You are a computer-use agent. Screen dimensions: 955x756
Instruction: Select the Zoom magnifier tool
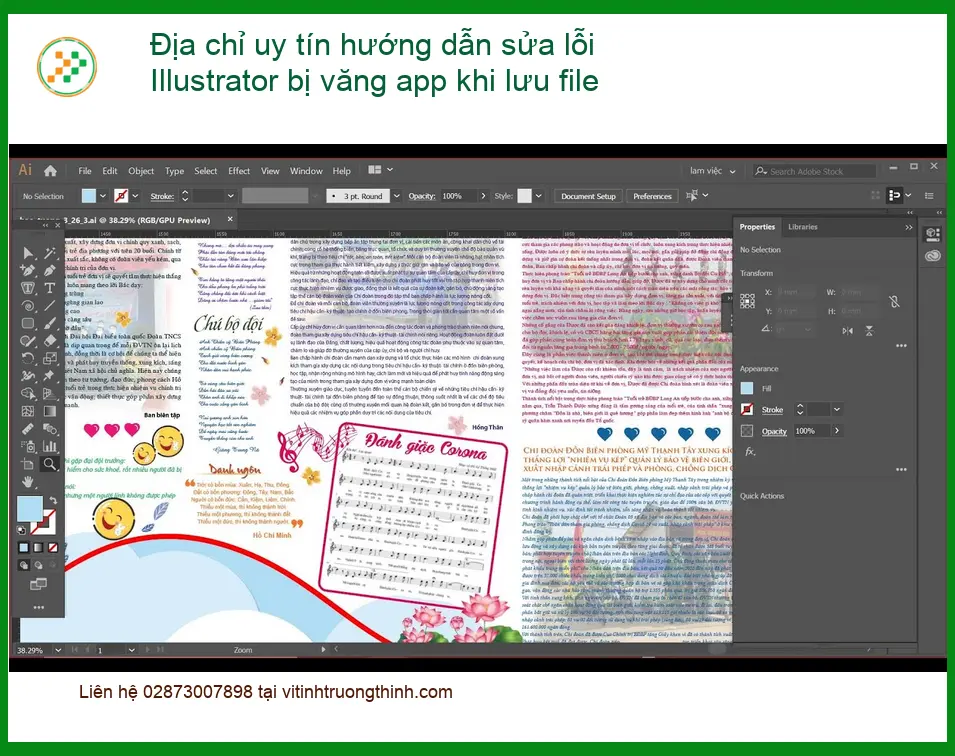coord(50,464)
